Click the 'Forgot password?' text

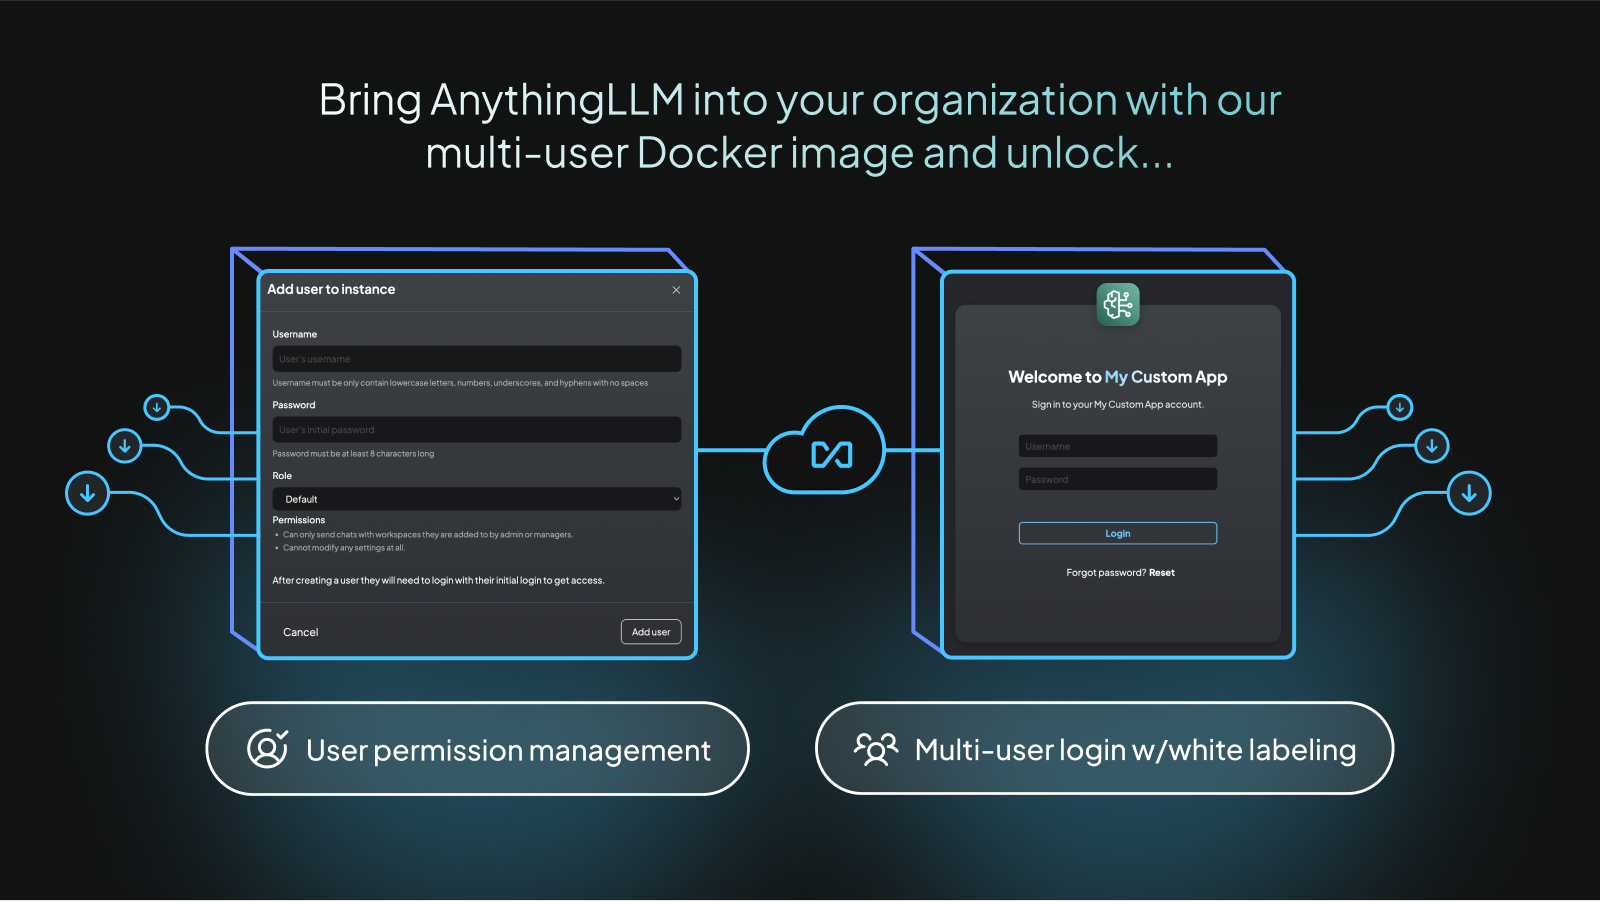pos(1106,573)
